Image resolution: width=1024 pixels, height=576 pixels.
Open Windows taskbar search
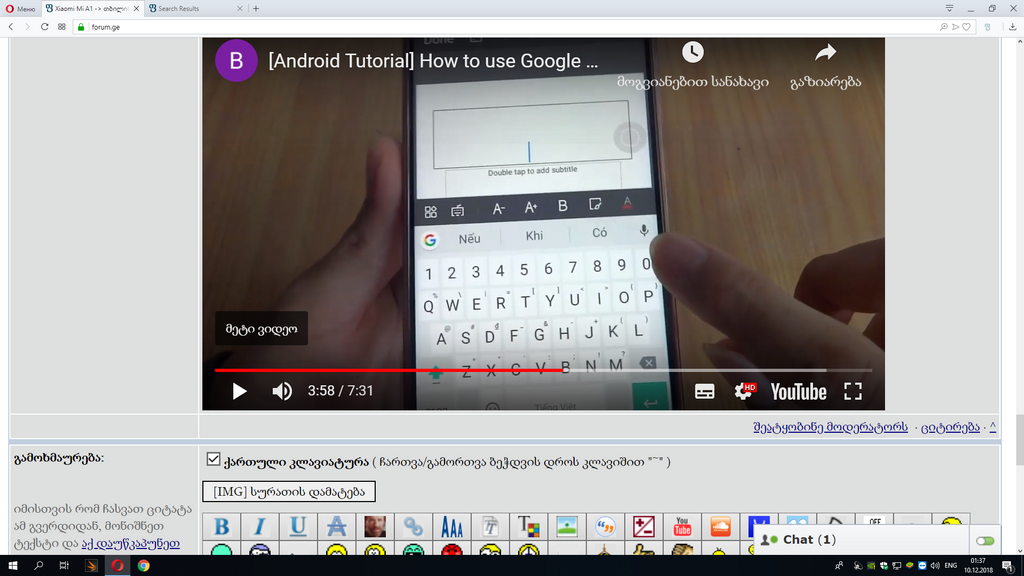coord(39,566)
